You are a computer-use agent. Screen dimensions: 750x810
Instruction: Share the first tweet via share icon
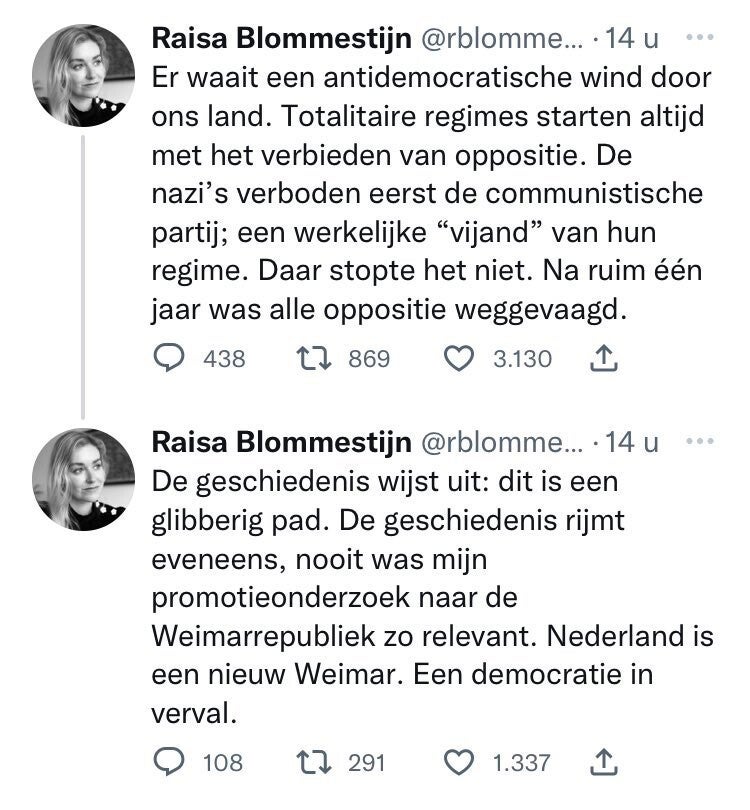tap(602, 358)
